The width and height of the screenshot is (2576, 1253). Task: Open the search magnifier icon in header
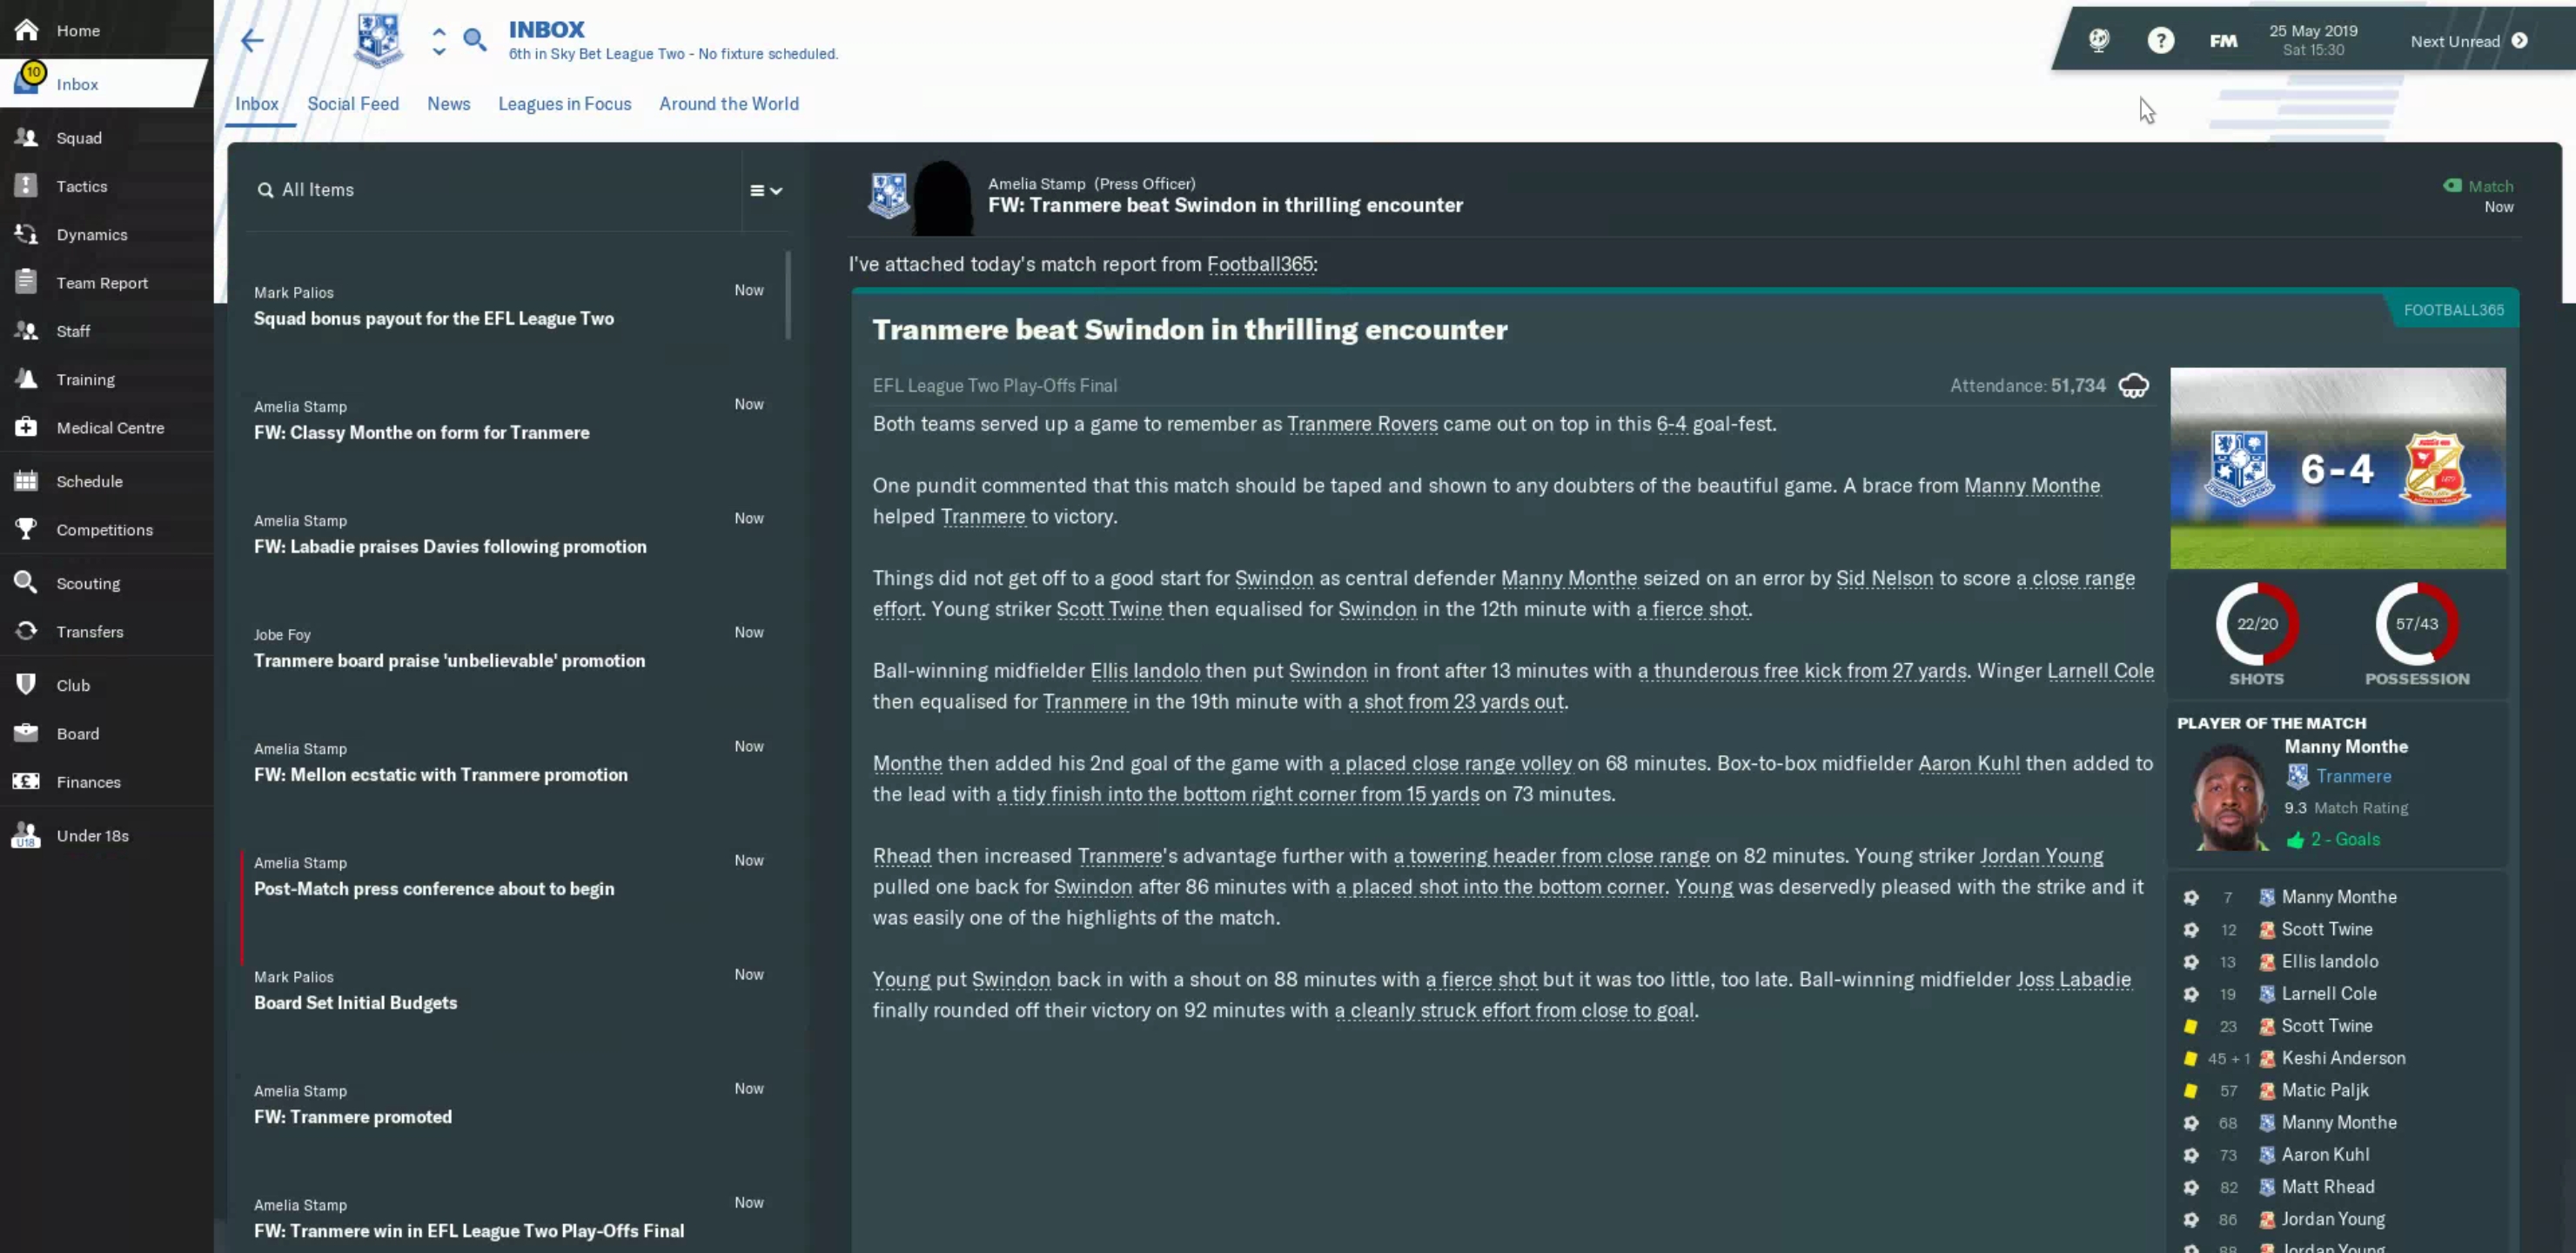click(x=475, y=40)
